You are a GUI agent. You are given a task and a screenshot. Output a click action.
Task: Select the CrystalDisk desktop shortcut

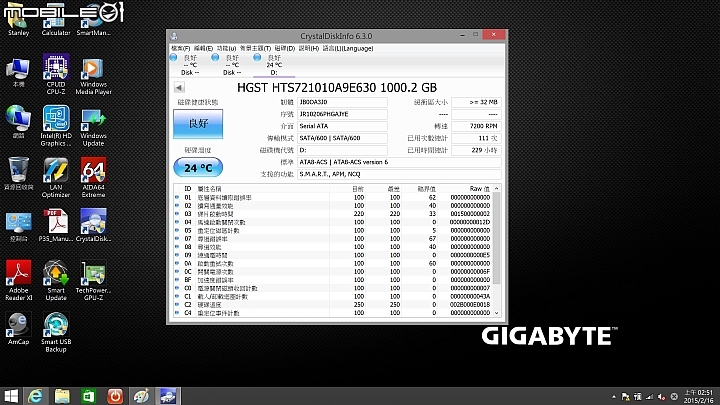click(x=93, y=225)
